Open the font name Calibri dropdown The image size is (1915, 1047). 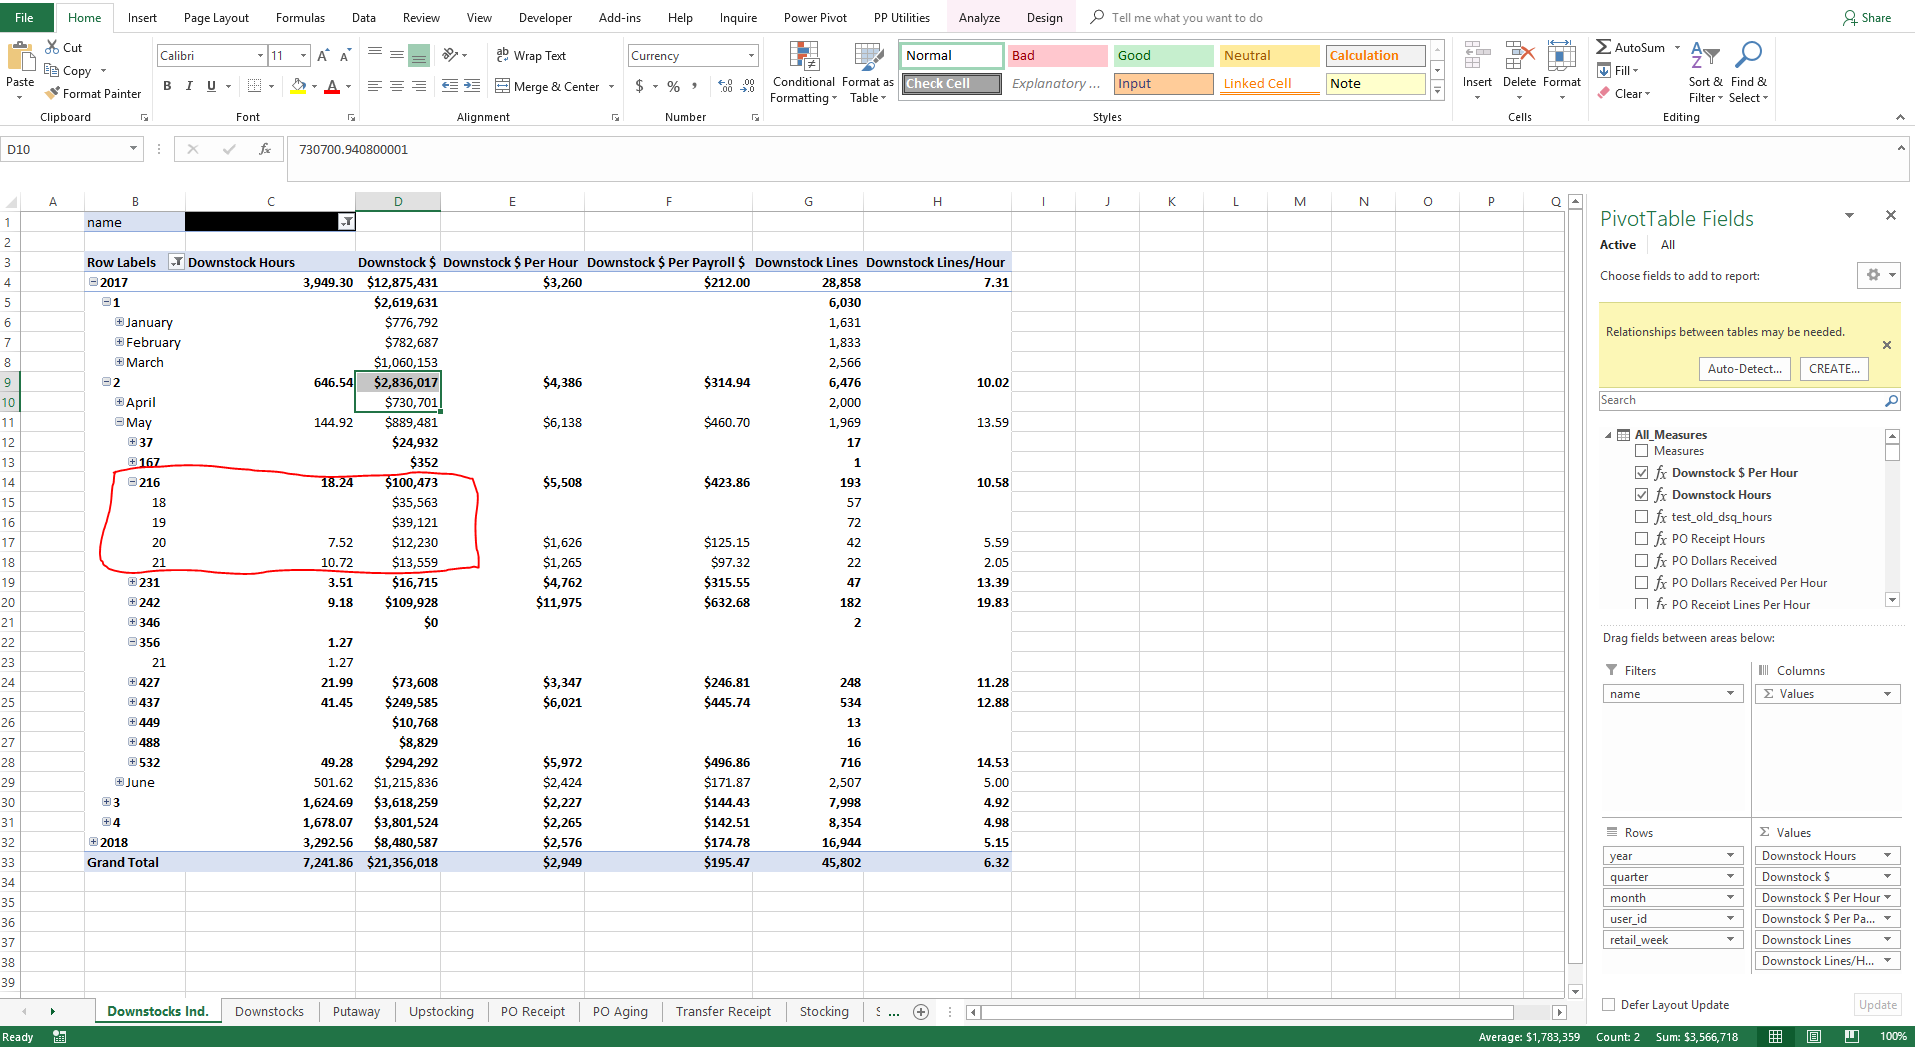coord(260,55)
